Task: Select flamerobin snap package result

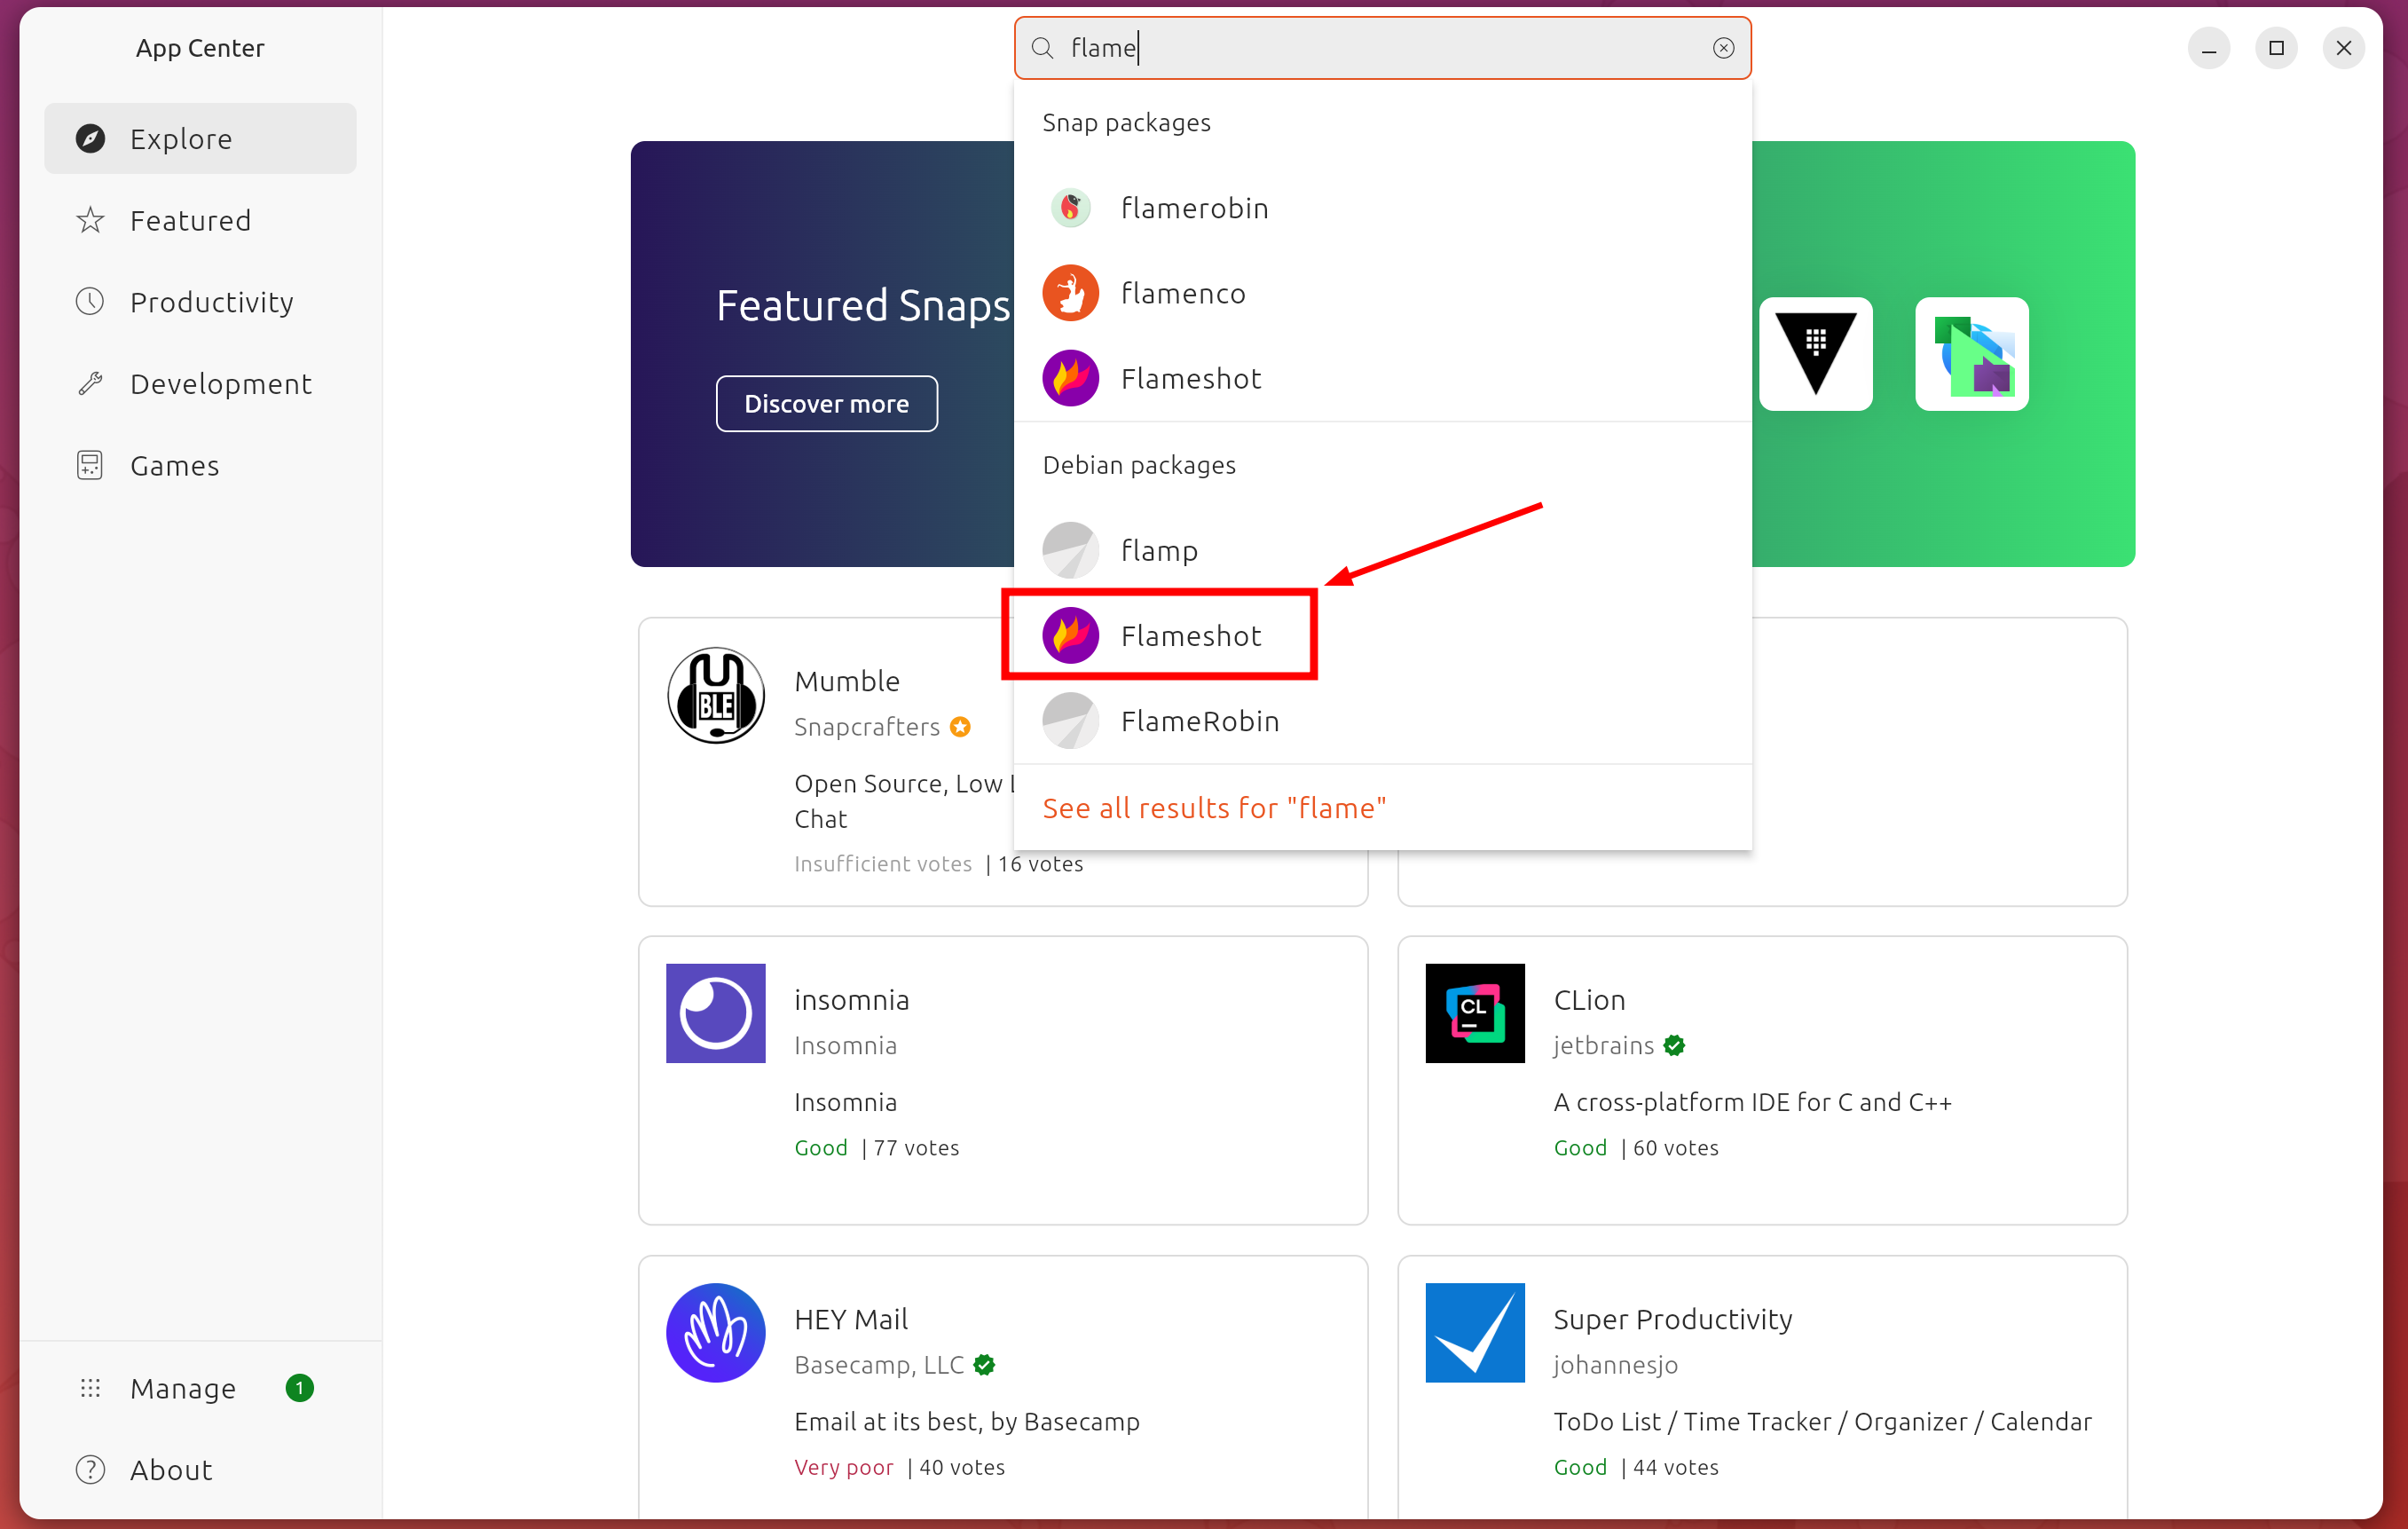Action: tap(1382, 208)
